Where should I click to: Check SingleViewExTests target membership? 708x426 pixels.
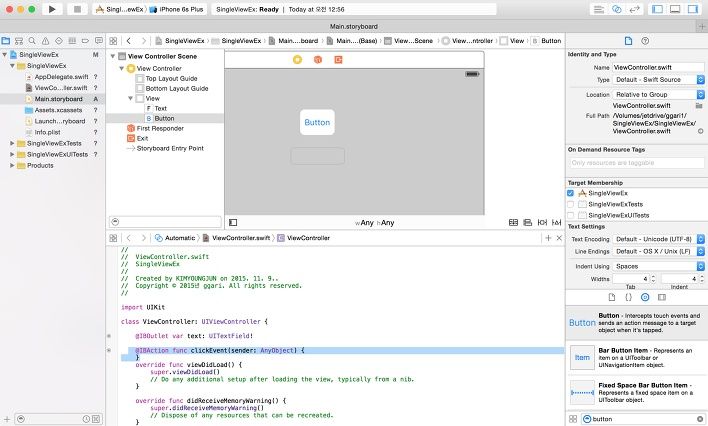coord(570,204)
